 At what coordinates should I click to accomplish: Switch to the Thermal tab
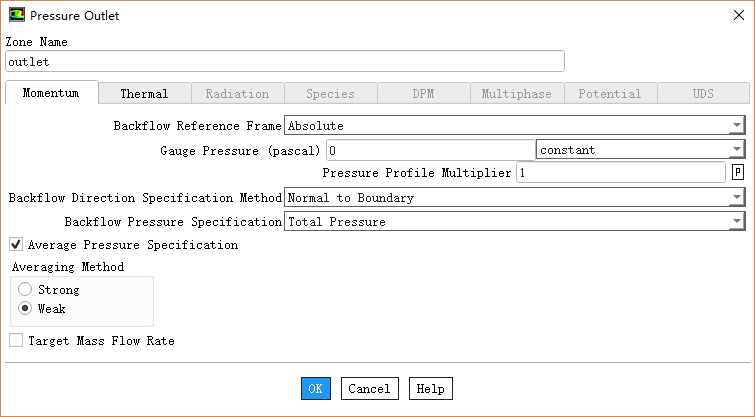pyautogui.click(x=144, y=94)
